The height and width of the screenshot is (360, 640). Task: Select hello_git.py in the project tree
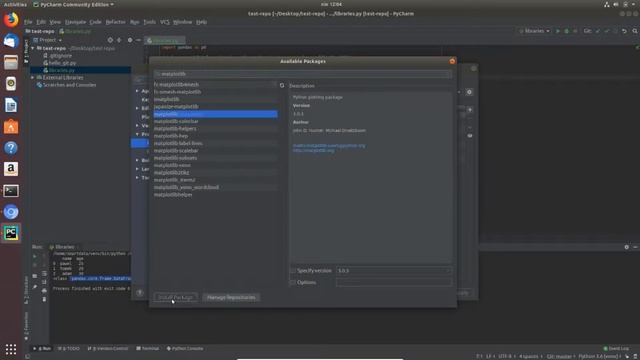62,63
